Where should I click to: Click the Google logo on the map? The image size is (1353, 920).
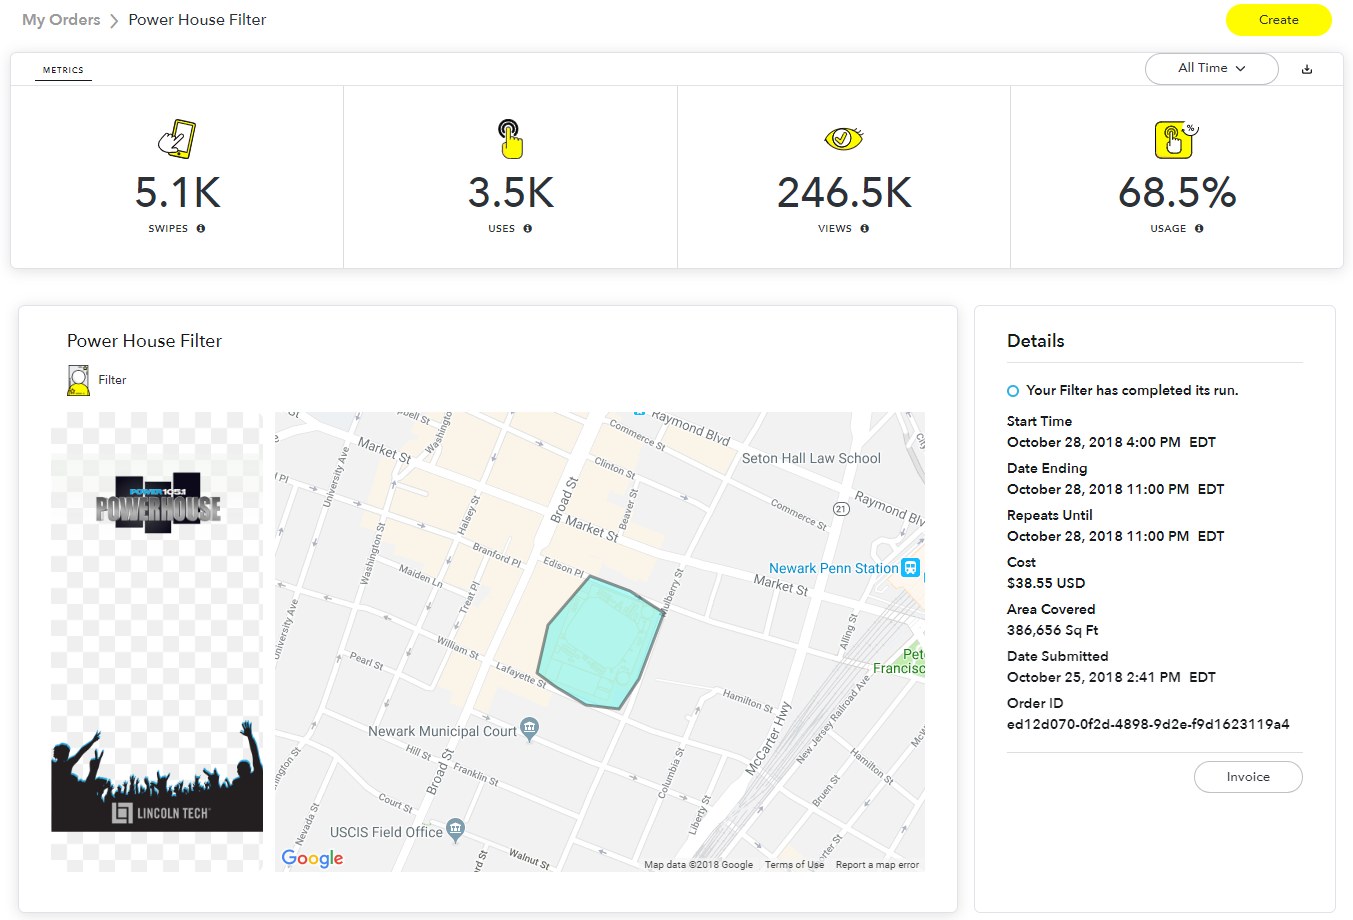(x=312, y=858)
